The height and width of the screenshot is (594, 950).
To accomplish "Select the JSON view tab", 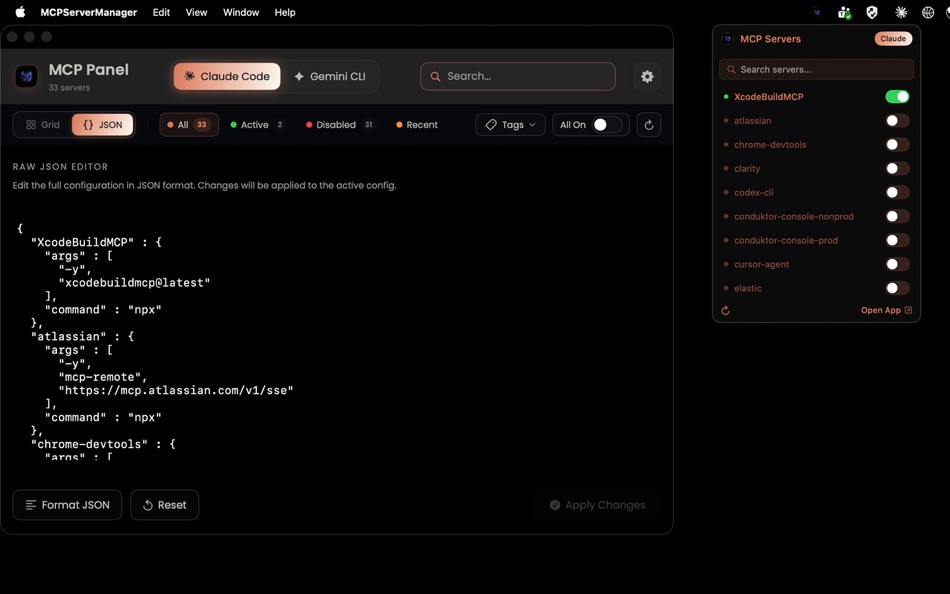I will (x=102, y=125).
